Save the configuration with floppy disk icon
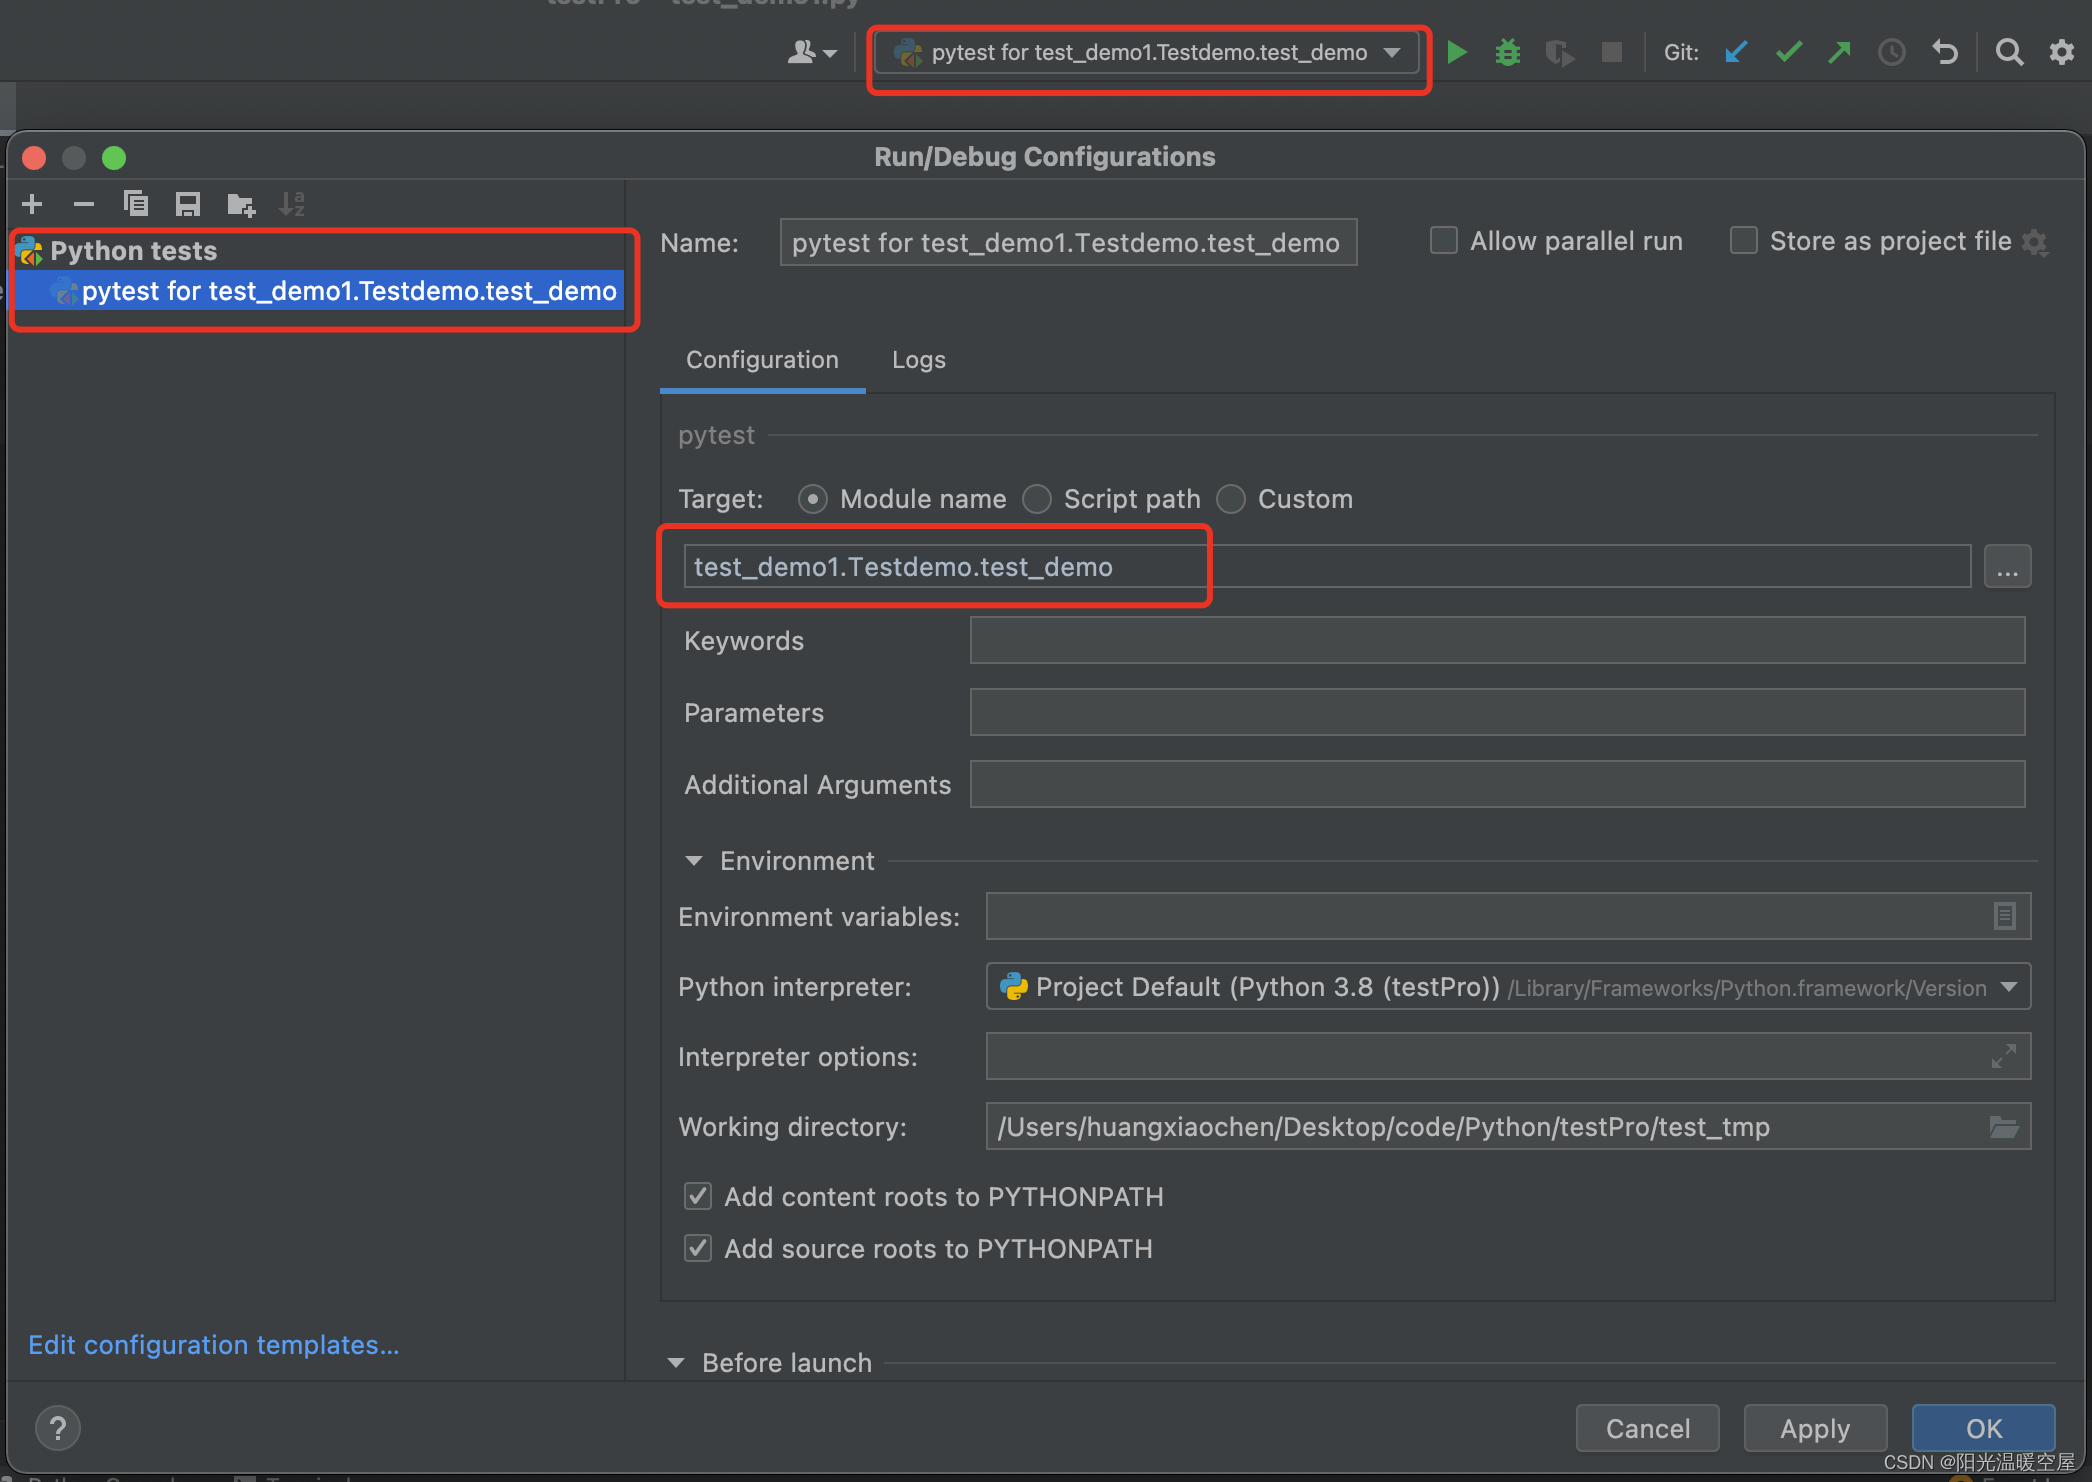 click(x=188, y=204)
